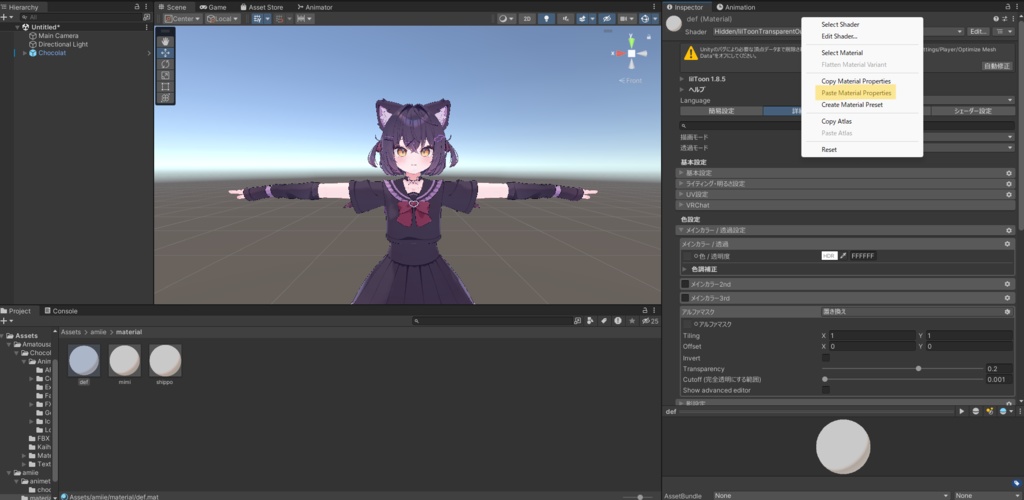The width and height of the screenshot is (1024, 500).
Task: Open the Center pivot dropdown
Action: pos(183,19)
